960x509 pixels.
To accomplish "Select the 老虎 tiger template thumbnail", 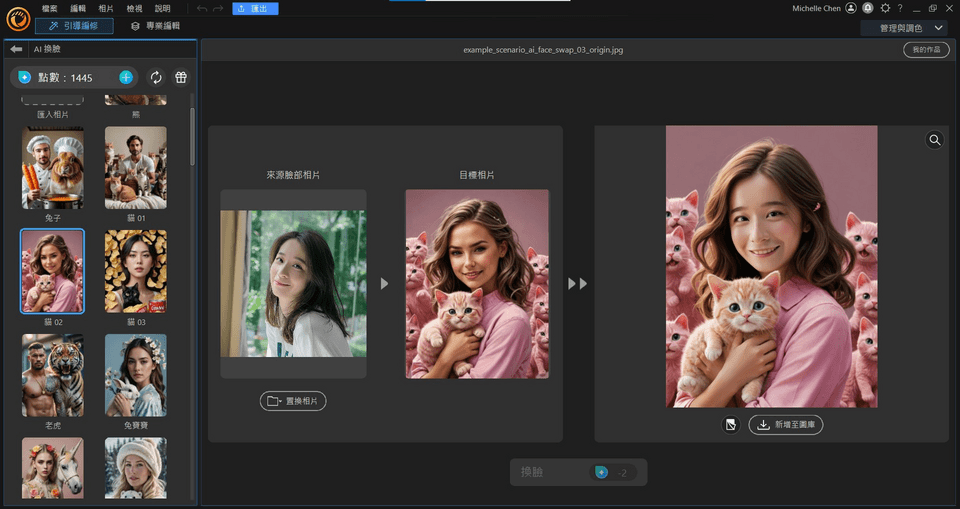I will 53,375.
